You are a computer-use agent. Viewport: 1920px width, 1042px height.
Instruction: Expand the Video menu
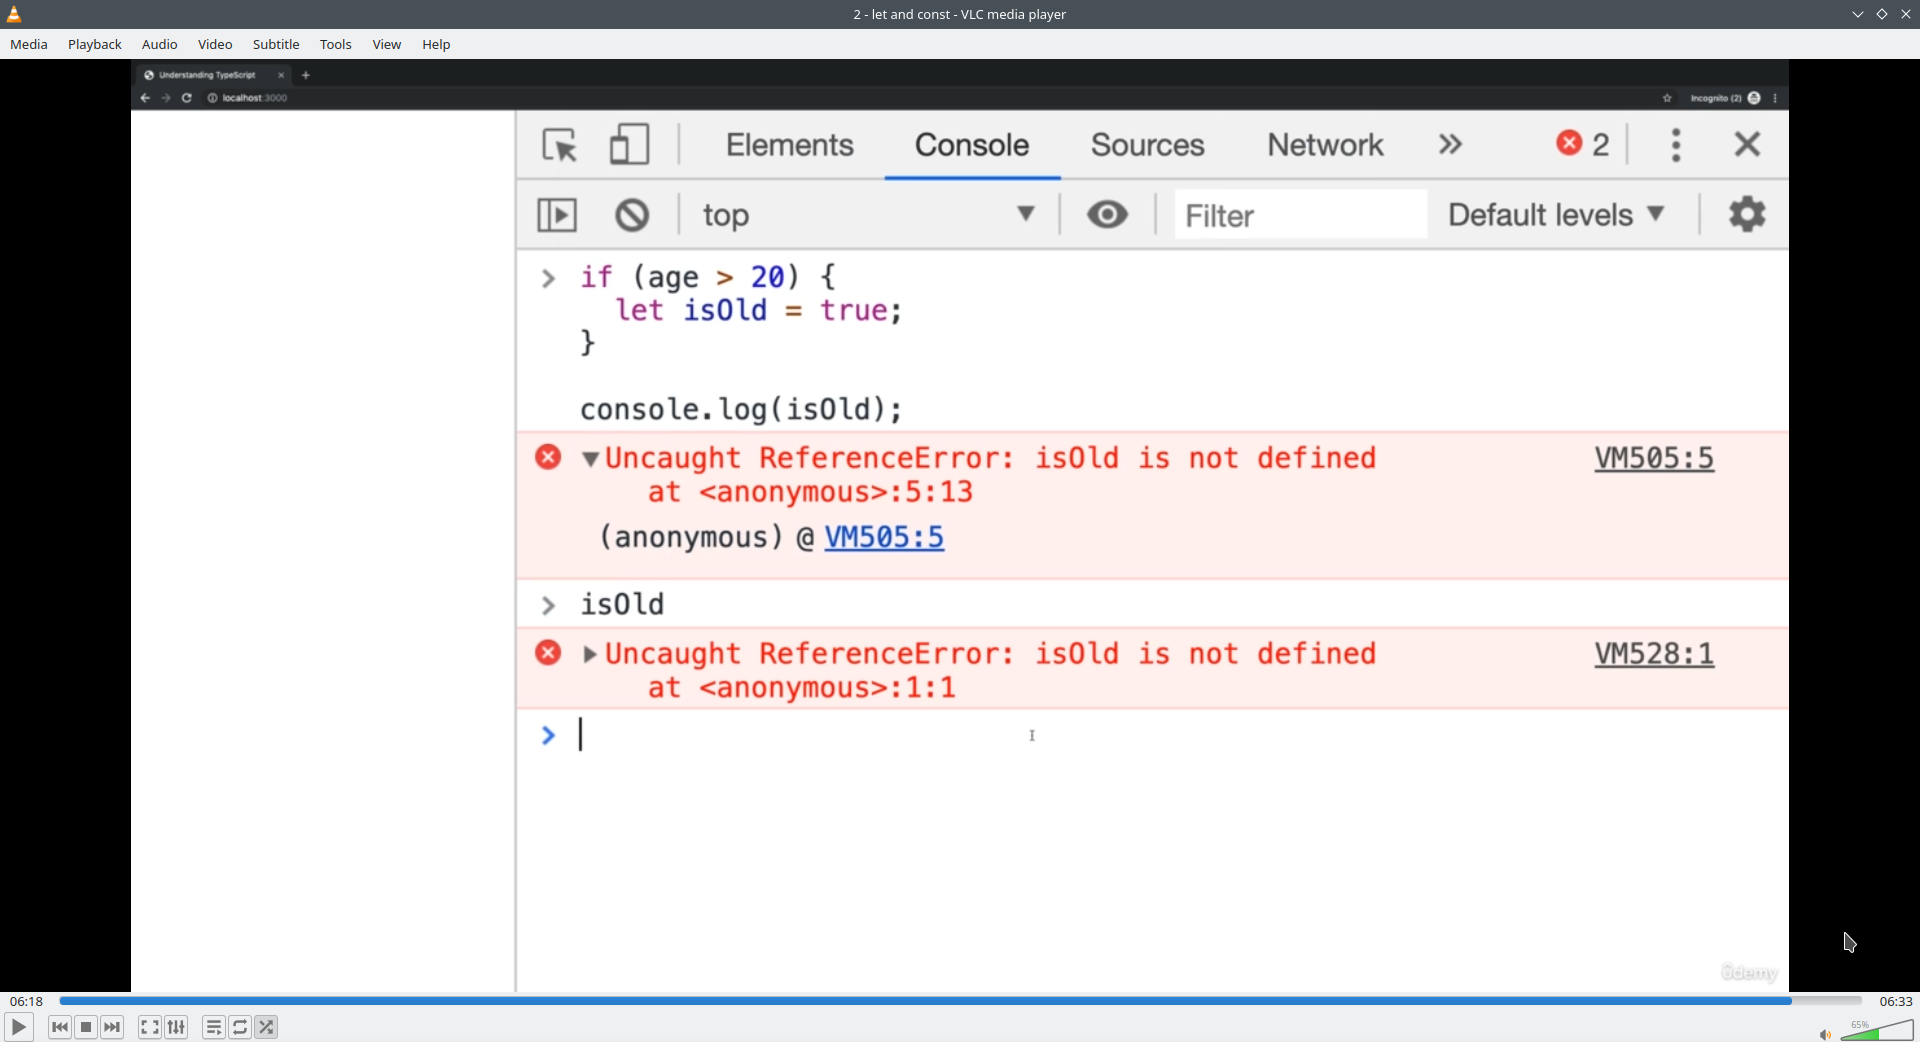[215, 44]
